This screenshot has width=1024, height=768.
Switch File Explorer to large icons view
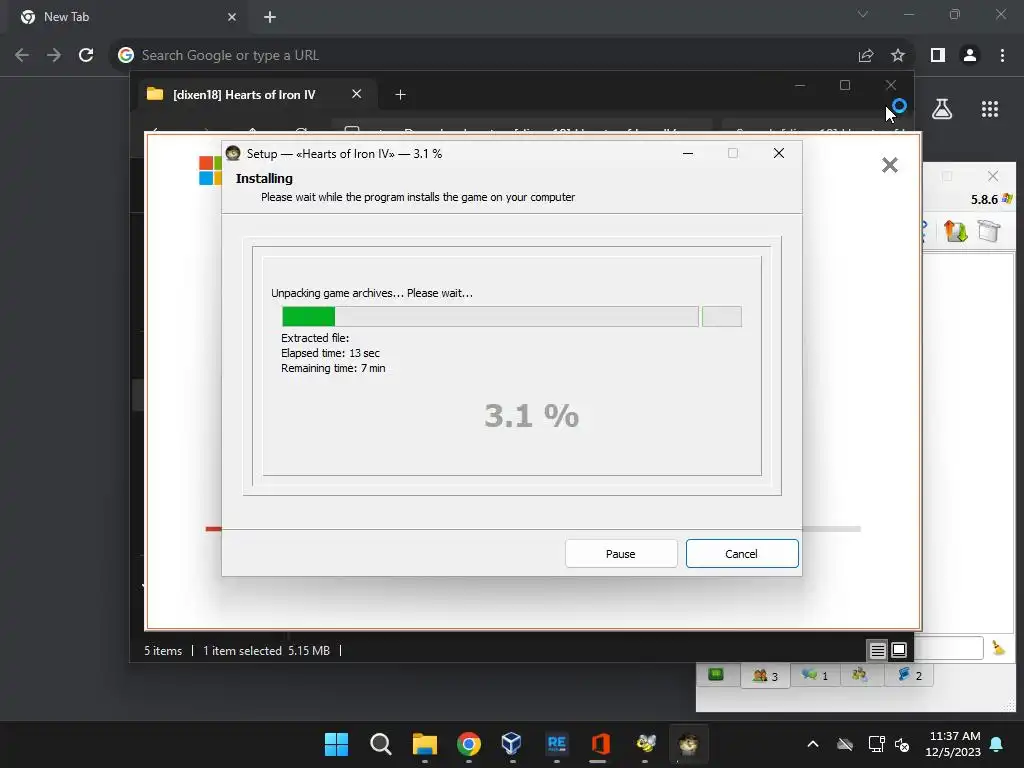[899, 650]
